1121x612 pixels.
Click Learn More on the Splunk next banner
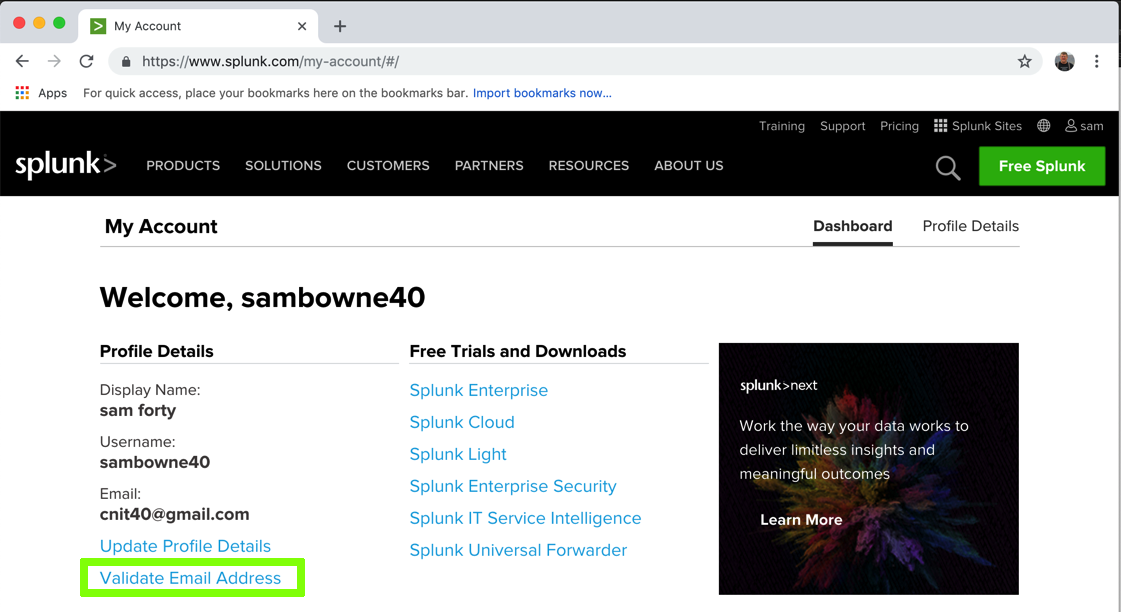tap(801, 520)
